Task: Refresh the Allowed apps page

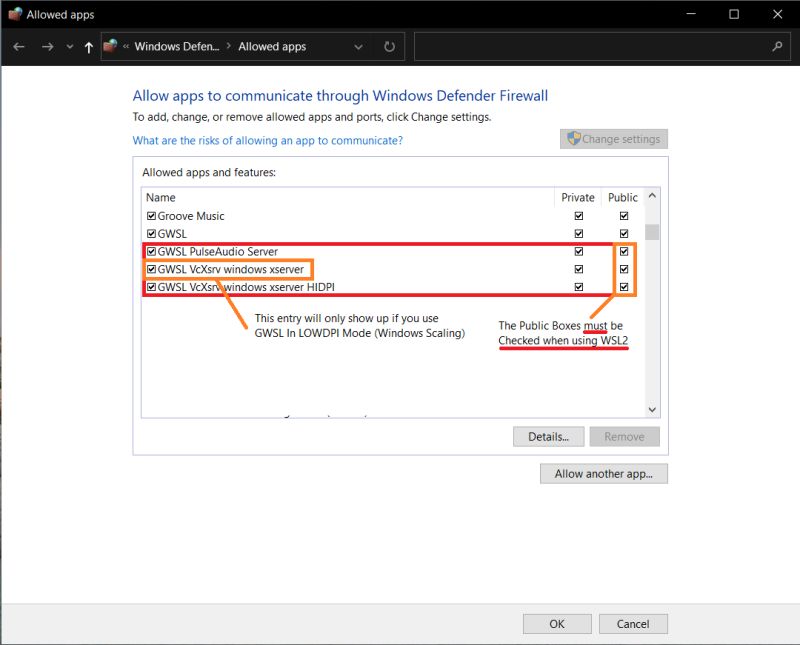Action: tap(389, 47)
